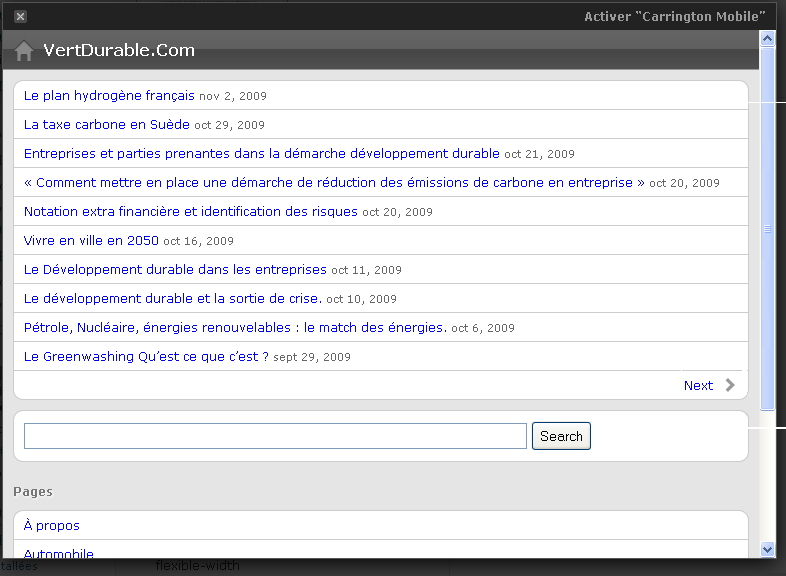Viewport: 786px width, 576px height.
Task: Open Le développement durable et la sortie de crise
Action: [x=173, y=299]
